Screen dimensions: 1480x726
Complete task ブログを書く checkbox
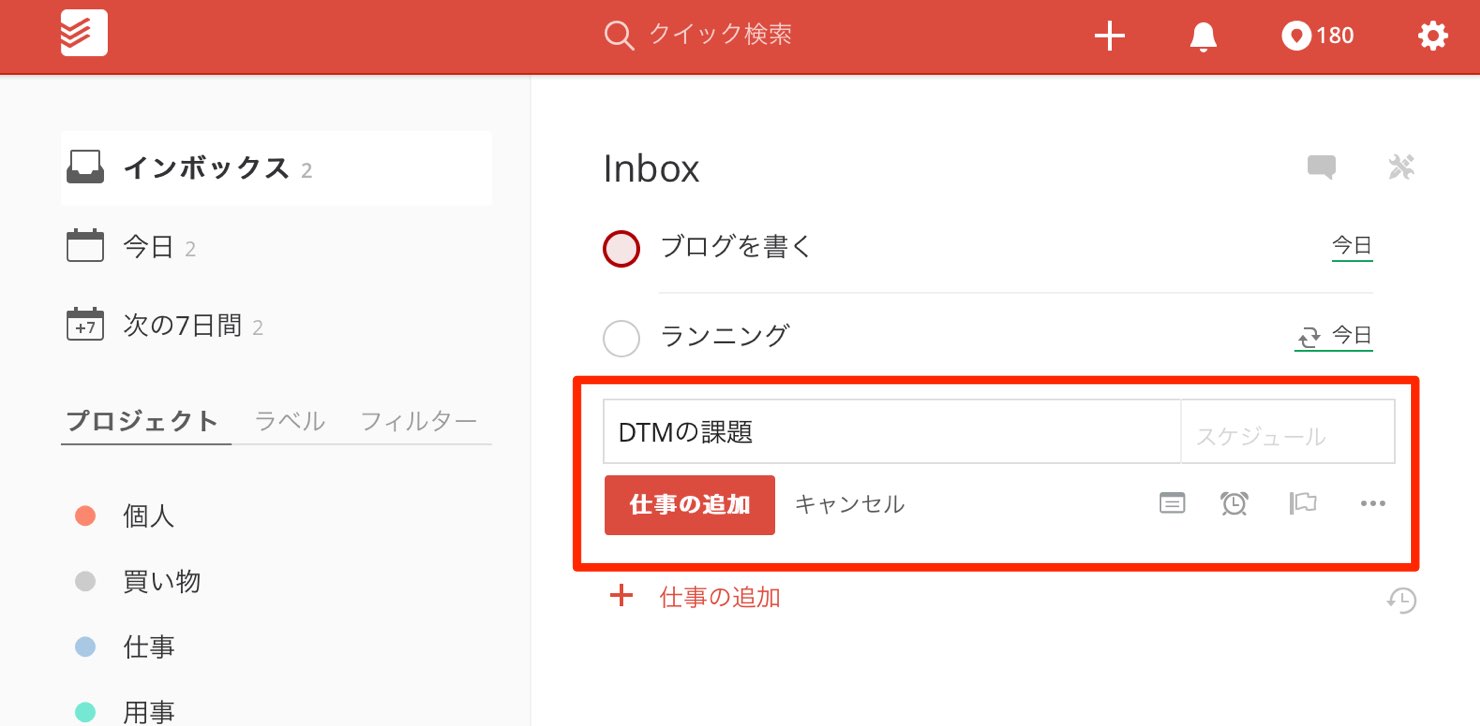pos(621,249)
